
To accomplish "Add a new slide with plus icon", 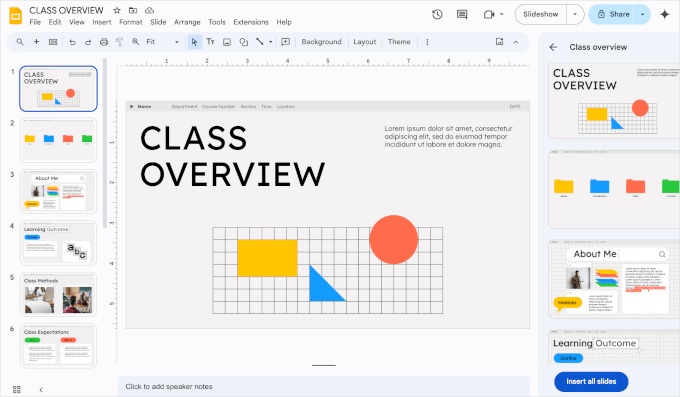I will click(36, 42).
